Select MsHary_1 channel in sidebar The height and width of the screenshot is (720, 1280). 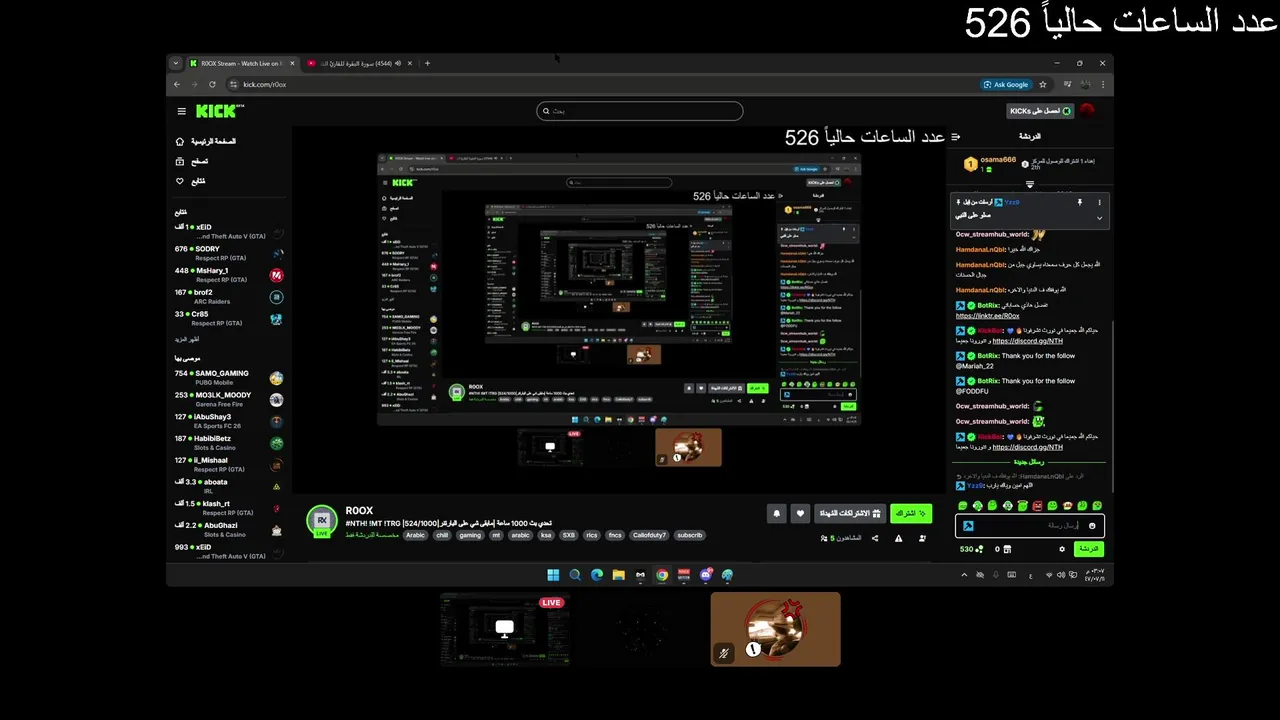[228, 275]
